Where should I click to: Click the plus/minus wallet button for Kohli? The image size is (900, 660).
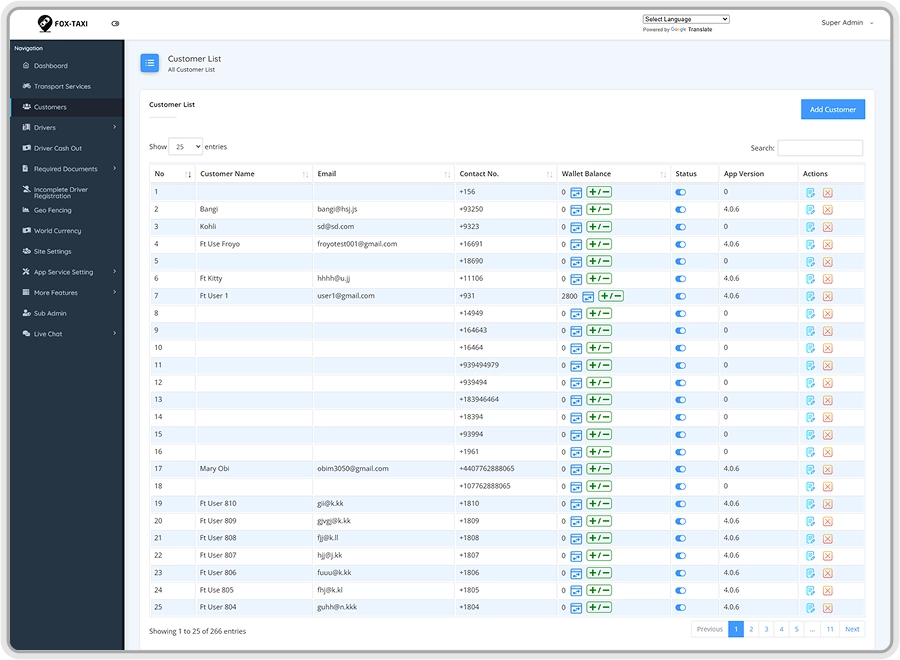click(x=599, y=227)
